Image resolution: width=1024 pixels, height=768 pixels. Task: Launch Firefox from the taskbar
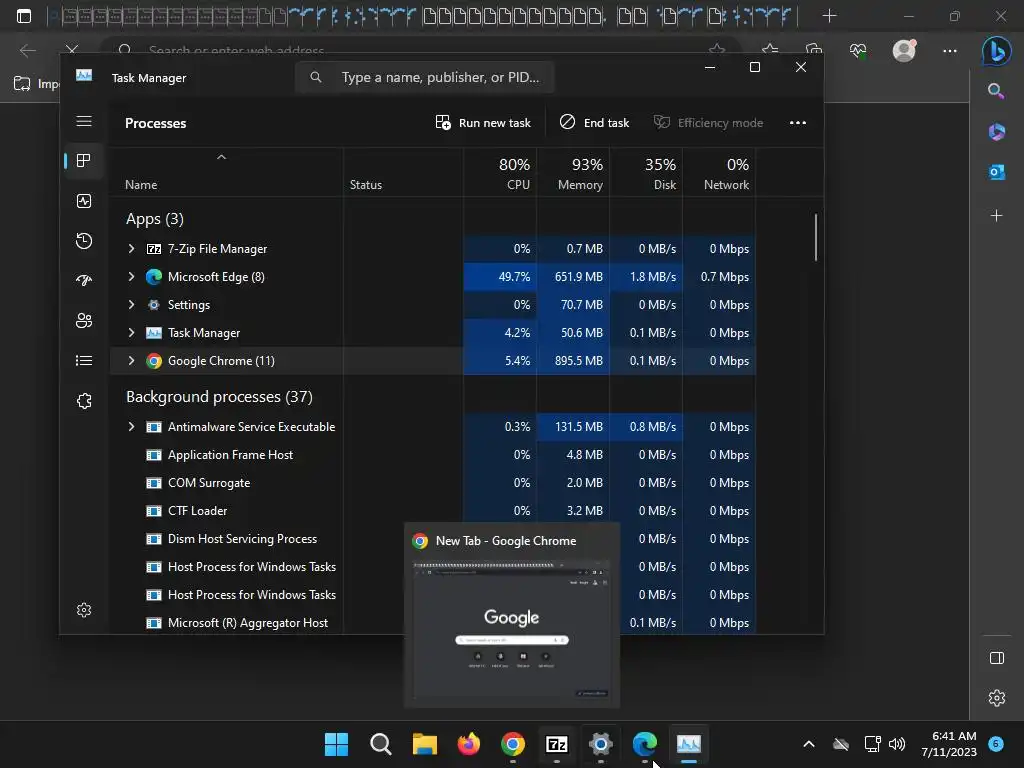[x=469, y=744]
